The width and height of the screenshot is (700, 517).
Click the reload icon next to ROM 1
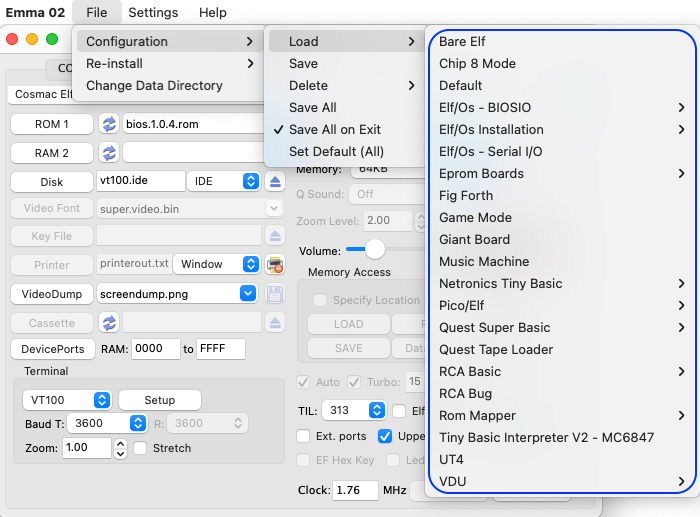pyautogui.click(x=109, y=124)
